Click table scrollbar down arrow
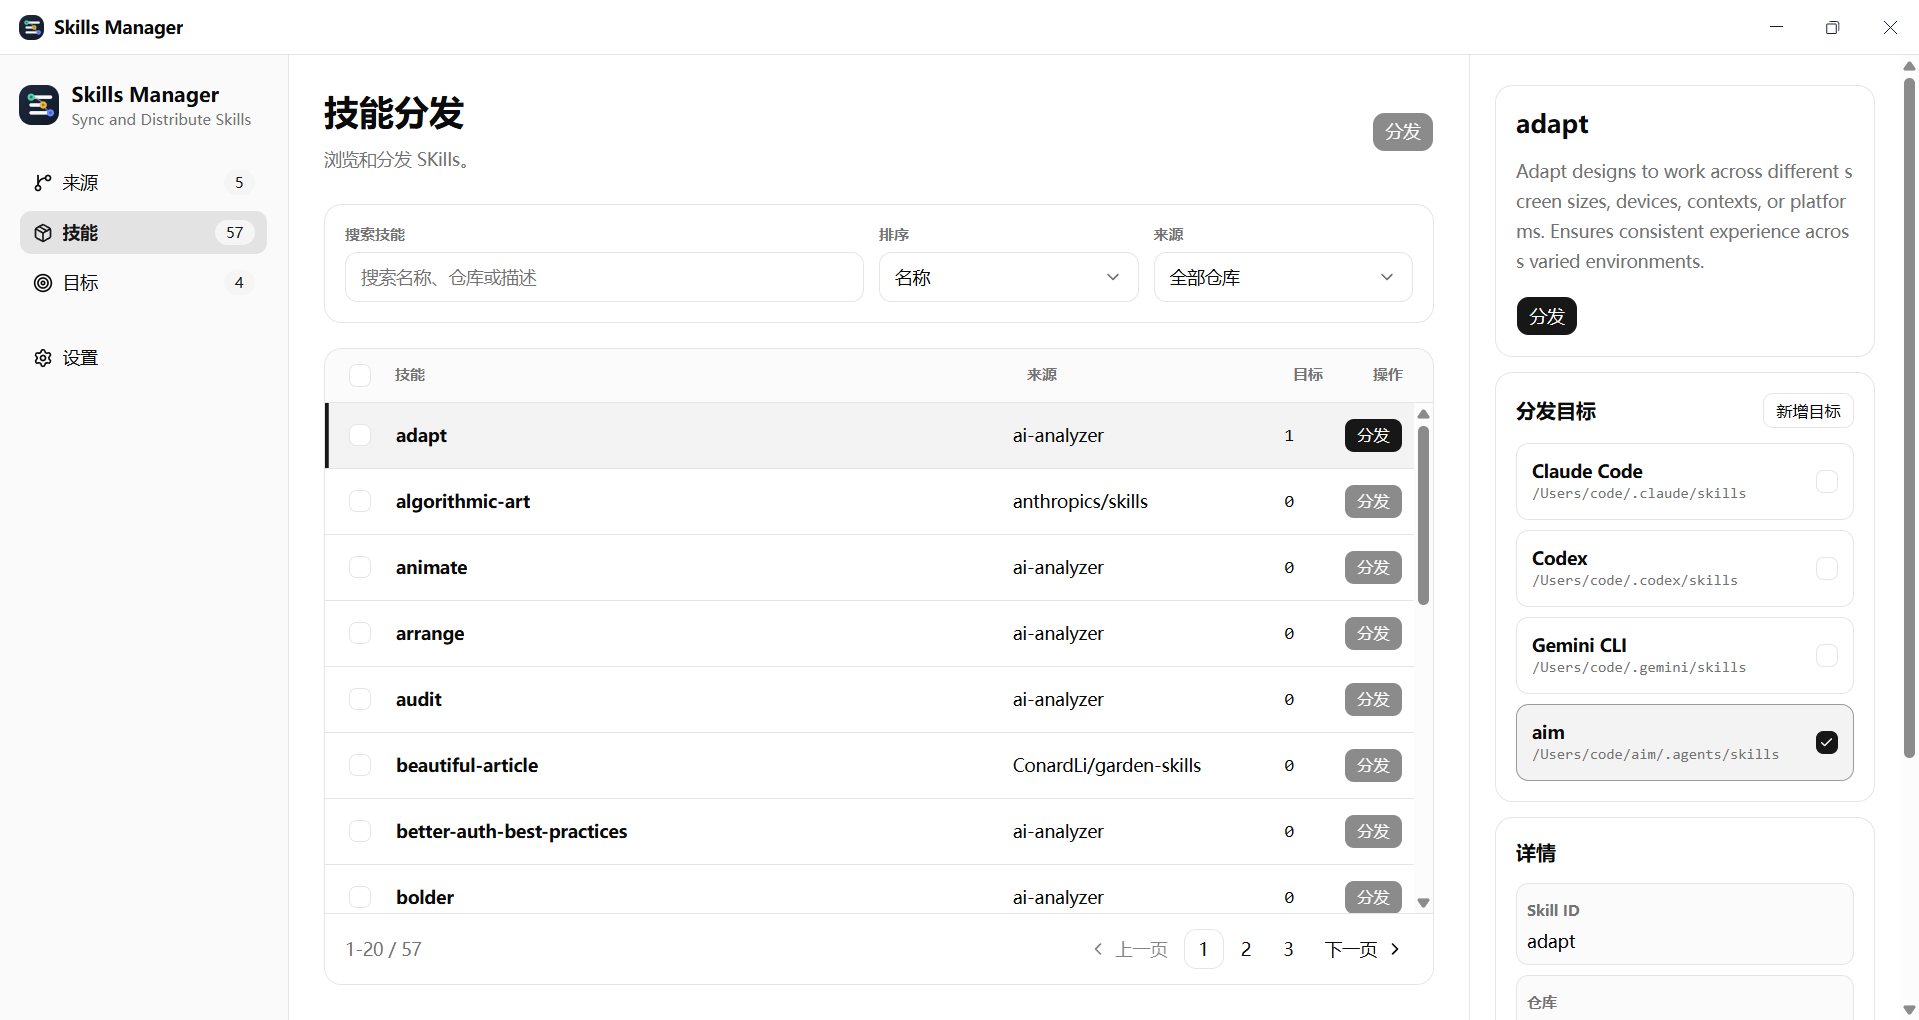1919x1020 pixels. coord(1423,903)
